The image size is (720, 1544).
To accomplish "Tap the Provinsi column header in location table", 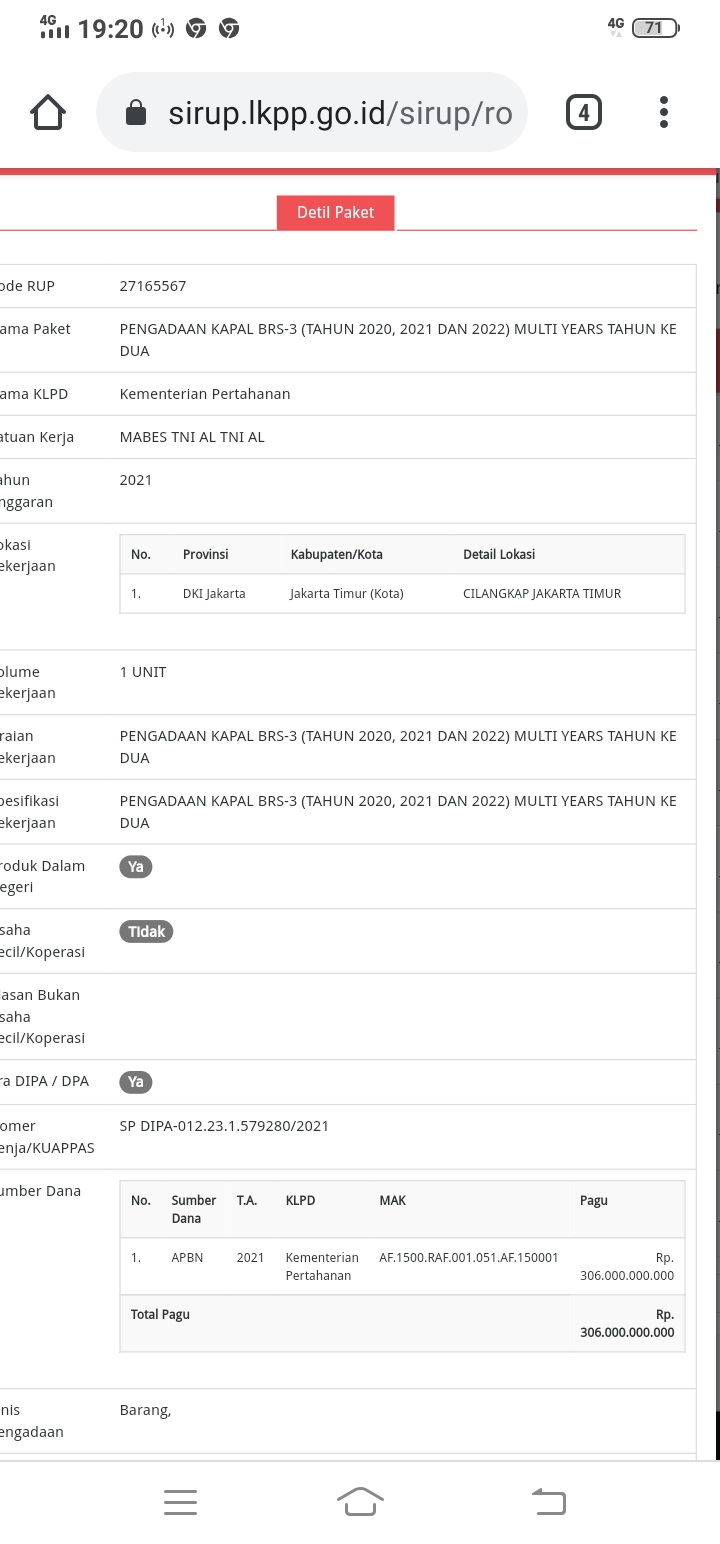I will click(205, 554).
